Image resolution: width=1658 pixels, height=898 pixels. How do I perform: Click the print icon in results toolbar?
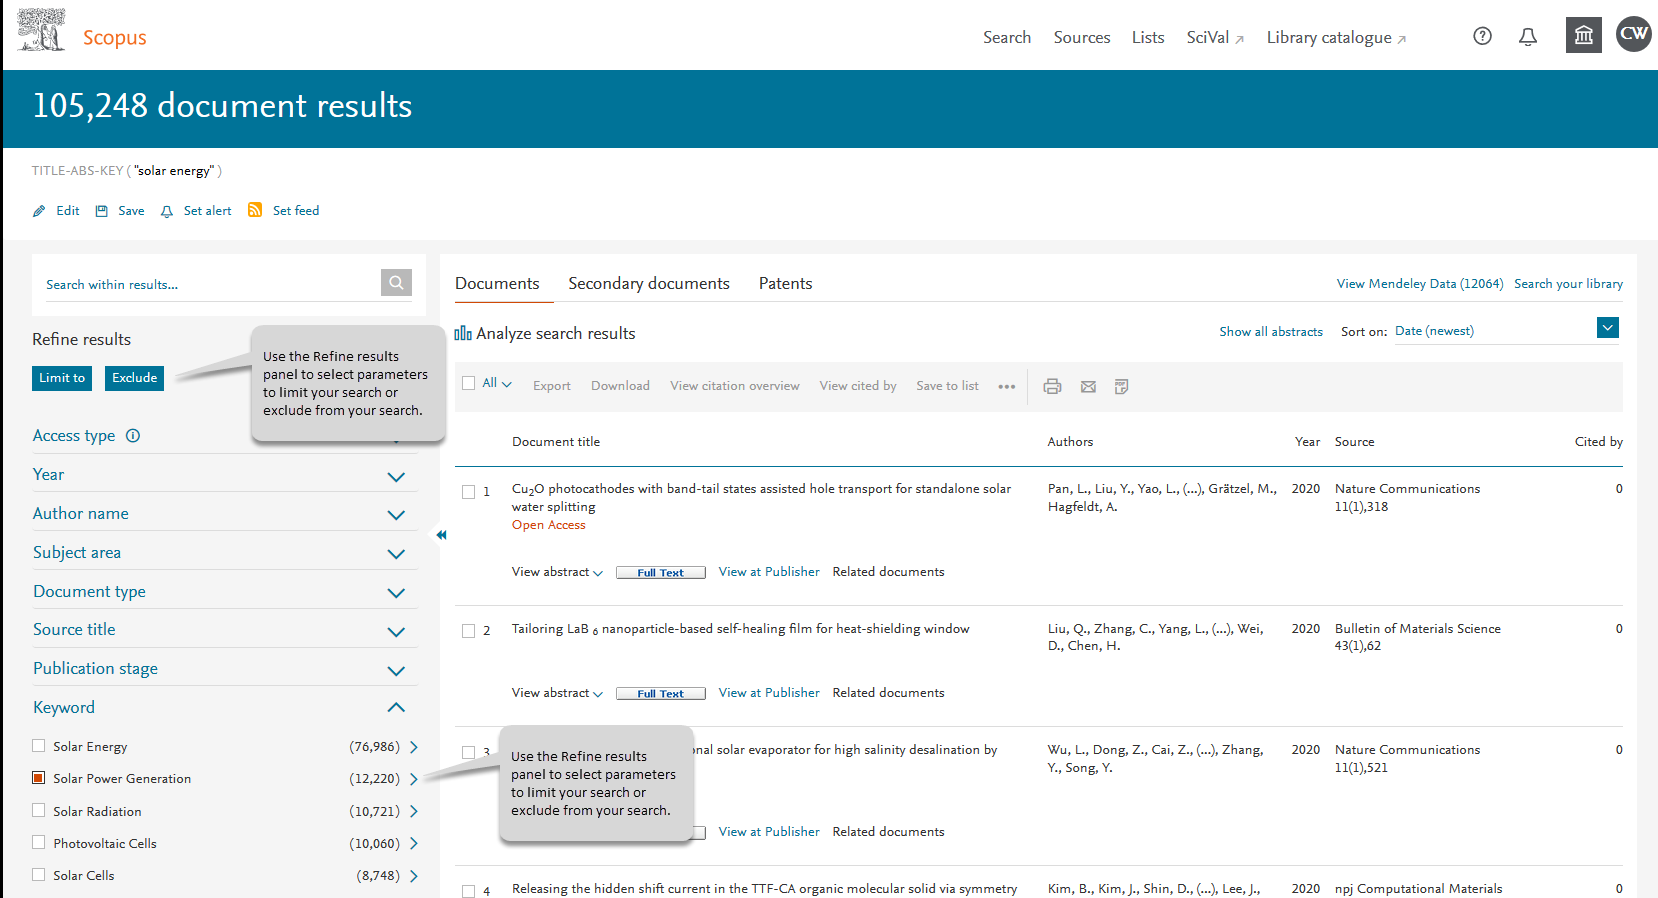click(x=1052, y=386)
